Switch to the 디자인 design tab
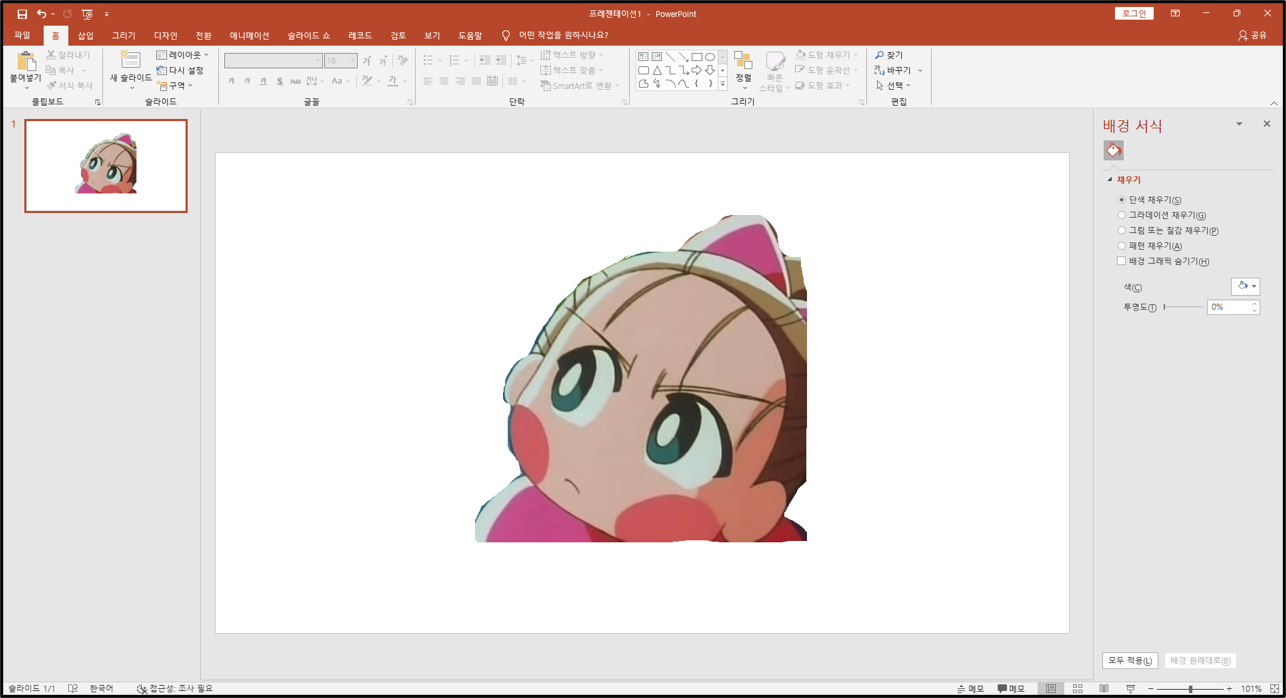This screenshot has width=1286, height=698. coord(166,35)
